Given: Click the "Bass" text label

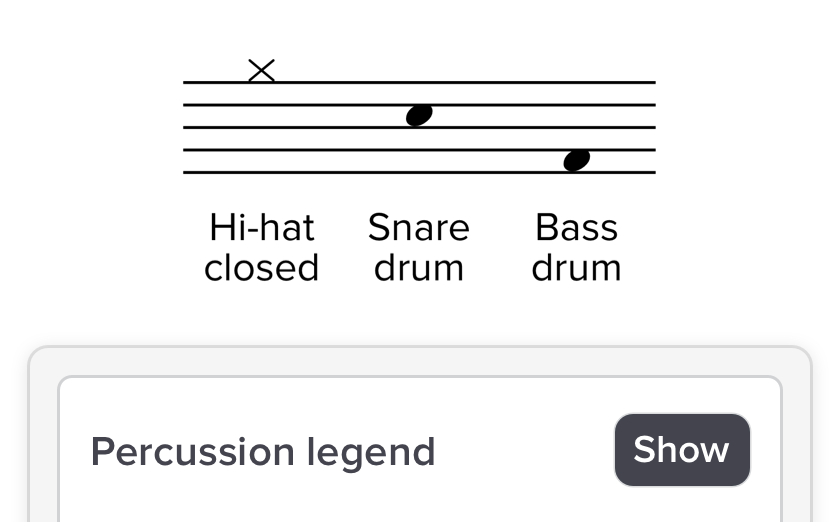Looking at the screenshot, I should coord(577,228).
